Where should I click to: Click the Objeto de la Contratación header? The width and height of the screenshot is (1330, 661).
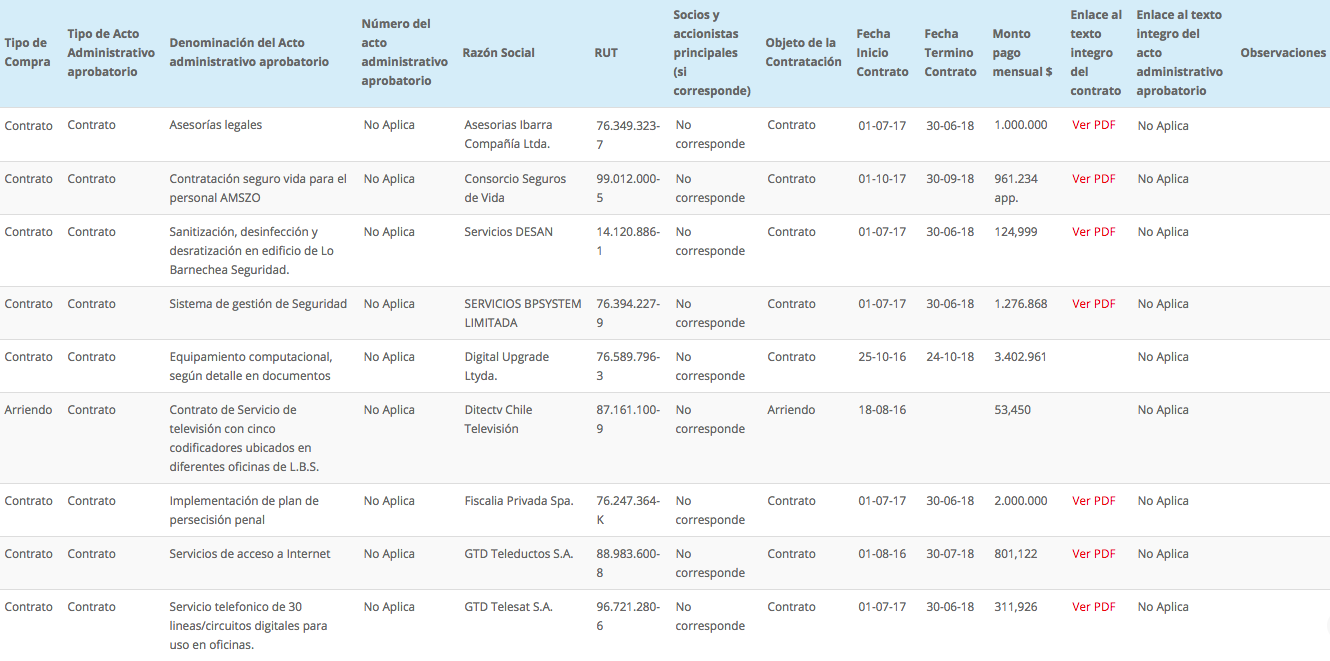pos(803,52)
